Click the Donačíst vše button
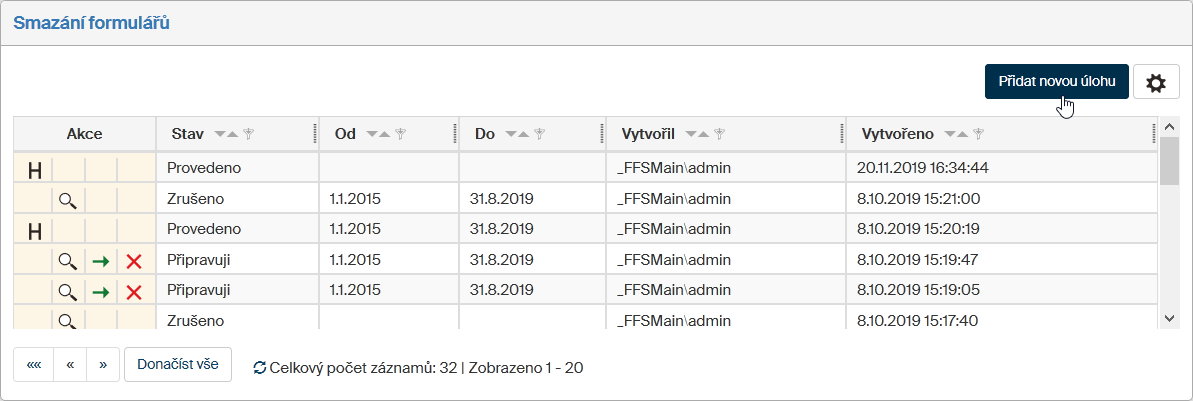The image size is (1193, 401). pyautogui.click(x=178, y=365)
